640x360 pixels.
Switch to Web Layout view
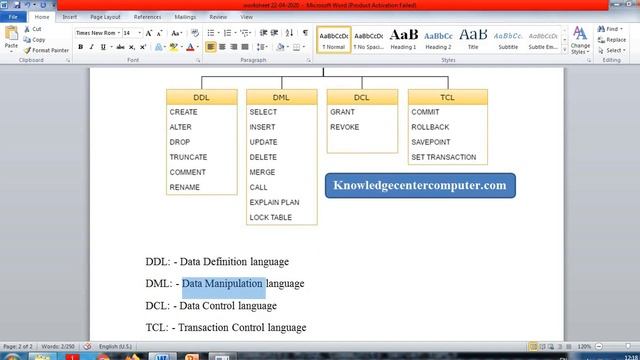(551, 347)
